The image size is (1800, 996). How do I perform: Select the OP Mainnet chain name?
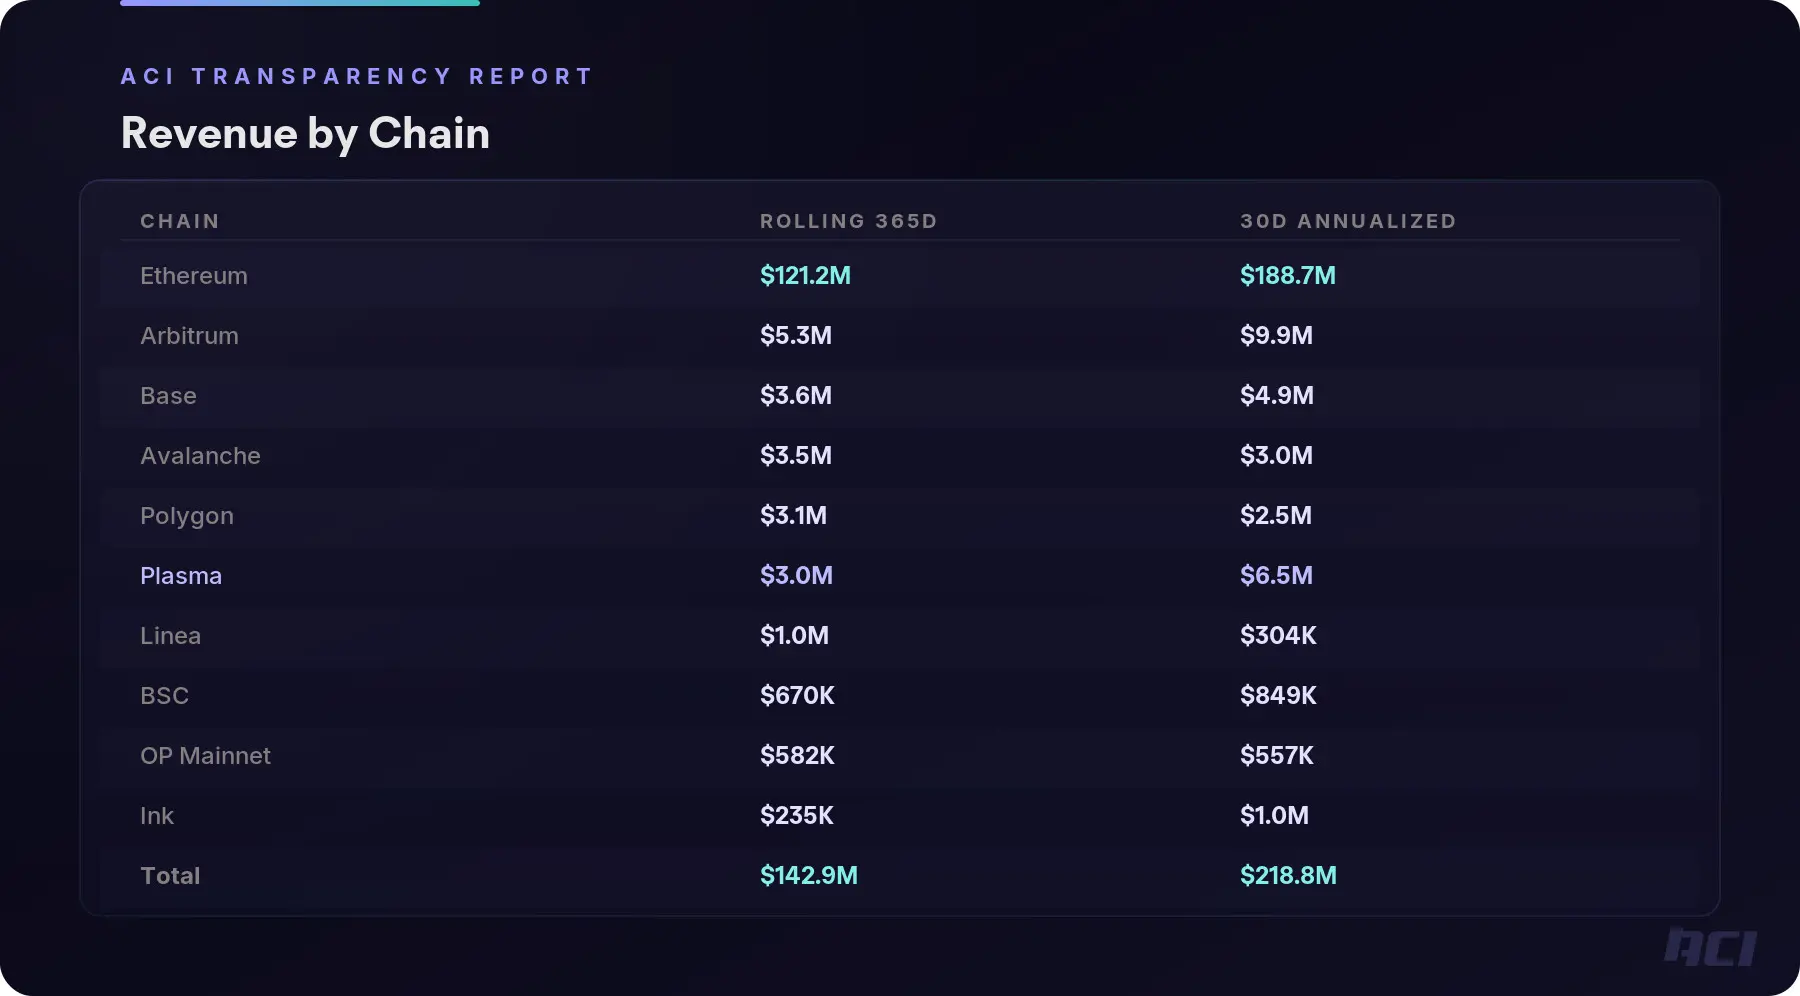tap(205, 756)
